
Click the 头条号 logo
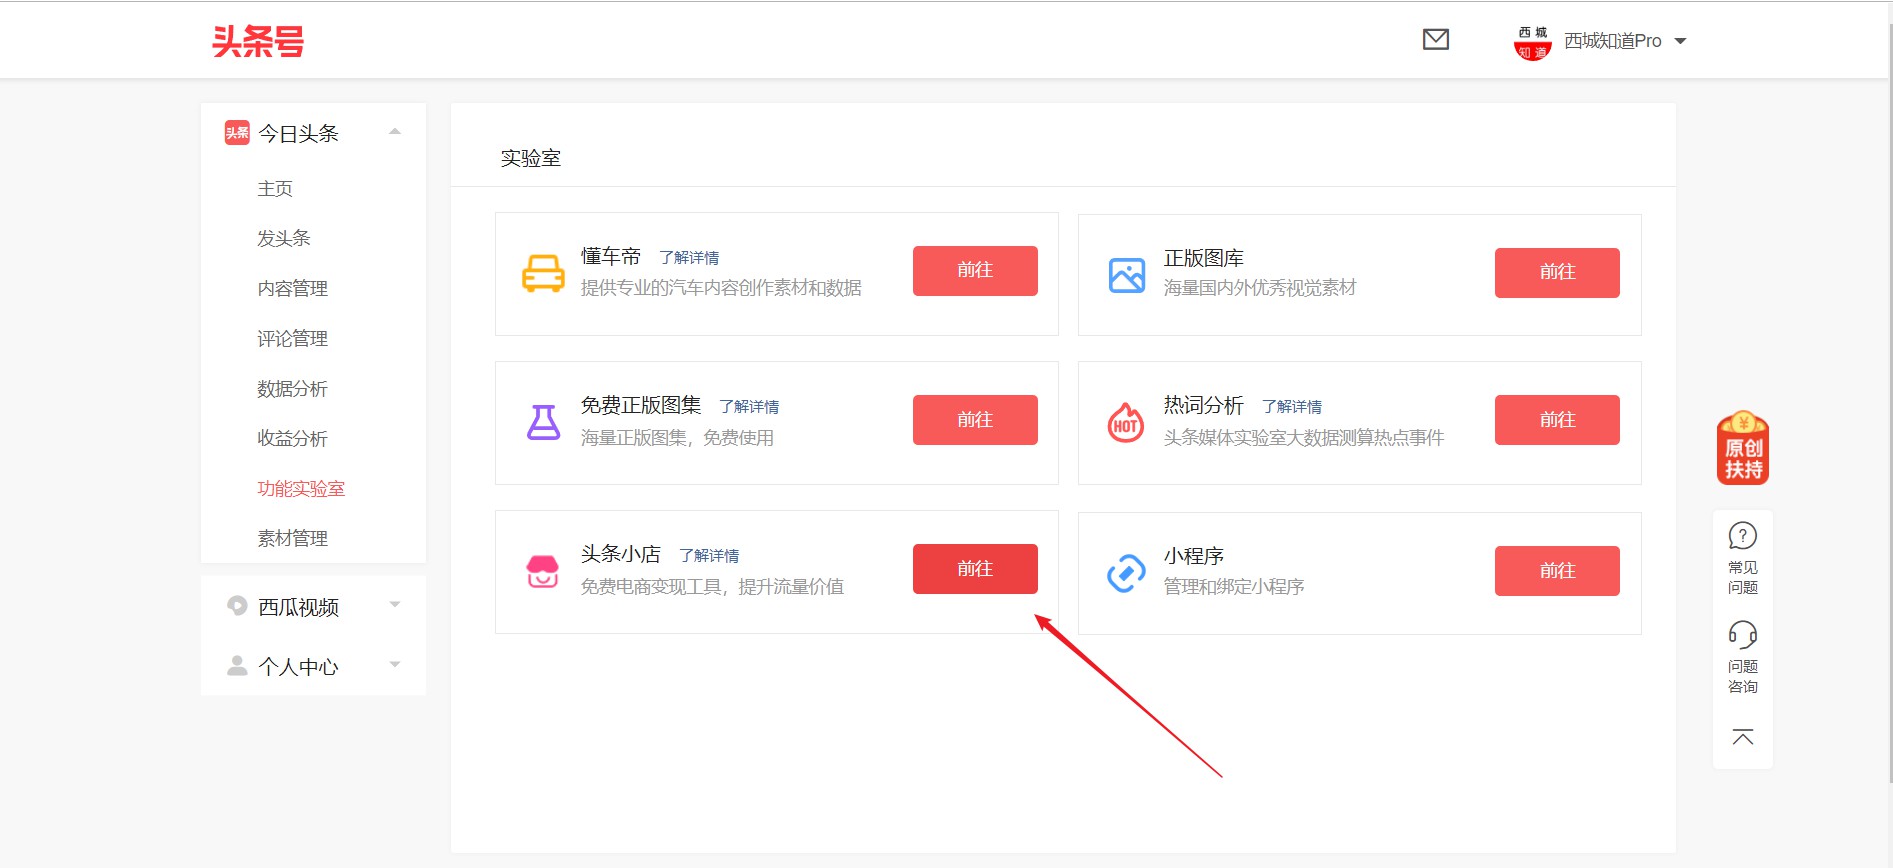click(258, 41)
